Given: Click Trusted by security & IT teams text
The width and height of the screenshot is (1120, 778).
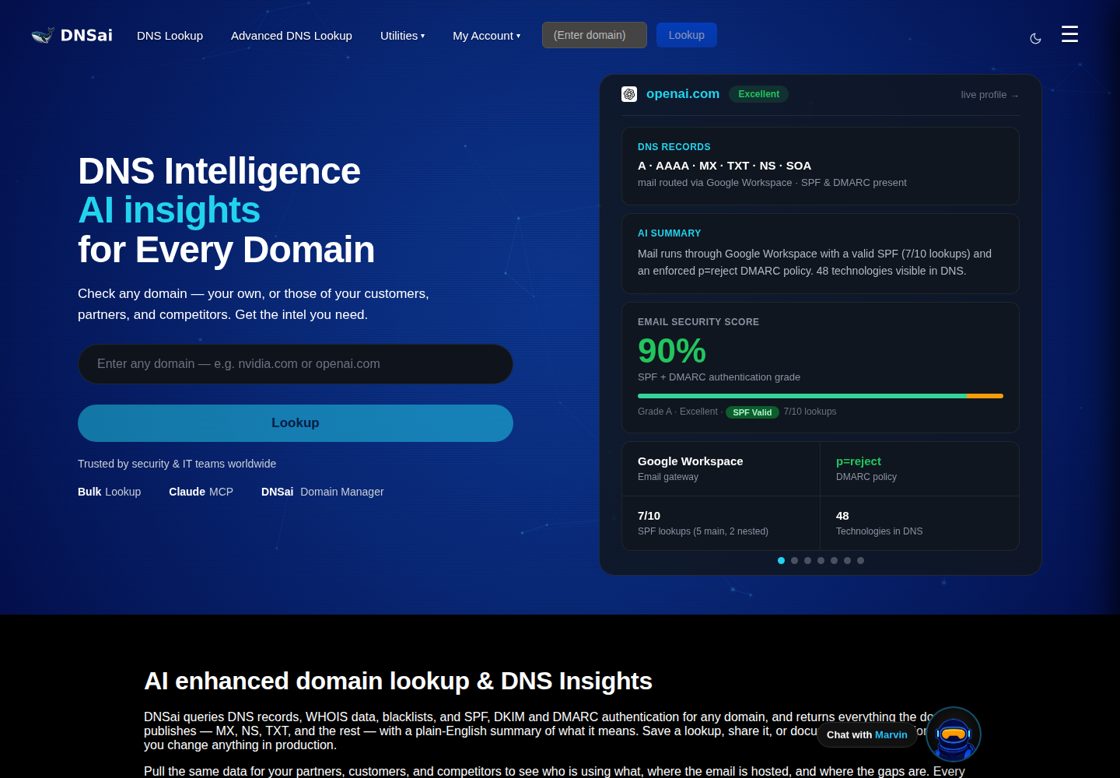Looking at the screenshot, I should pyautogui.click(x=176, y=464).
